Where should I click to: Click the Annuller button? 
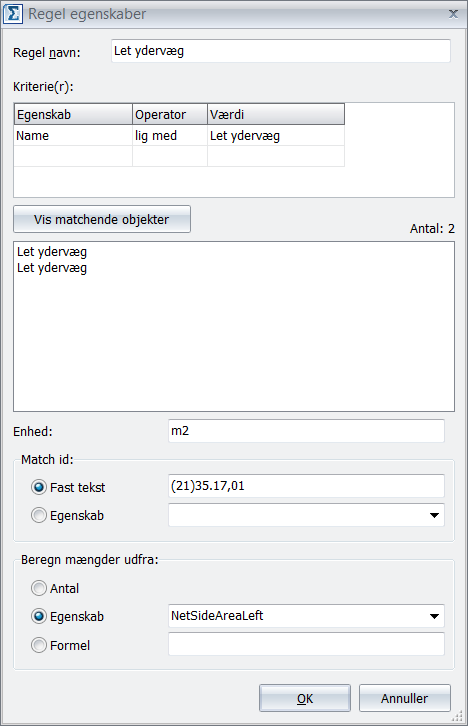coord(405,698)
